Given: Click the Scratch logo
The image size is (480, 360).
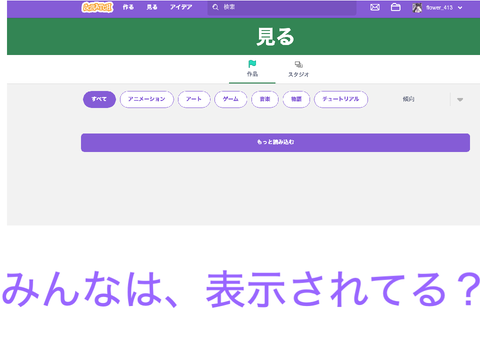Looking at the screenshot, I should pos(97,7).
